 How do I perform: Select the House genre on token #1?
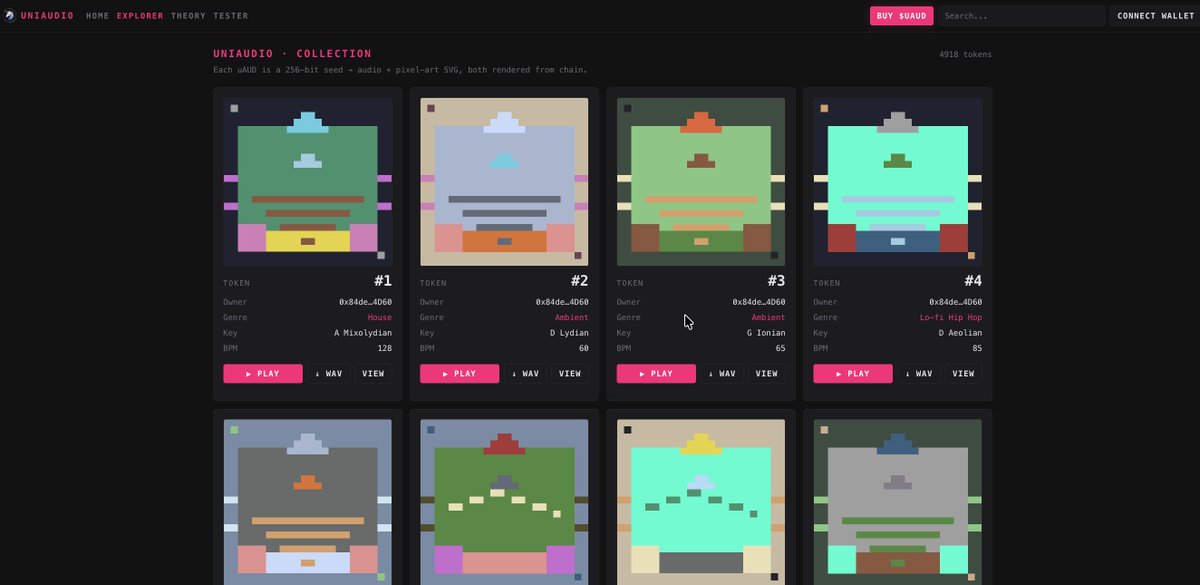[x=380, y=317]
